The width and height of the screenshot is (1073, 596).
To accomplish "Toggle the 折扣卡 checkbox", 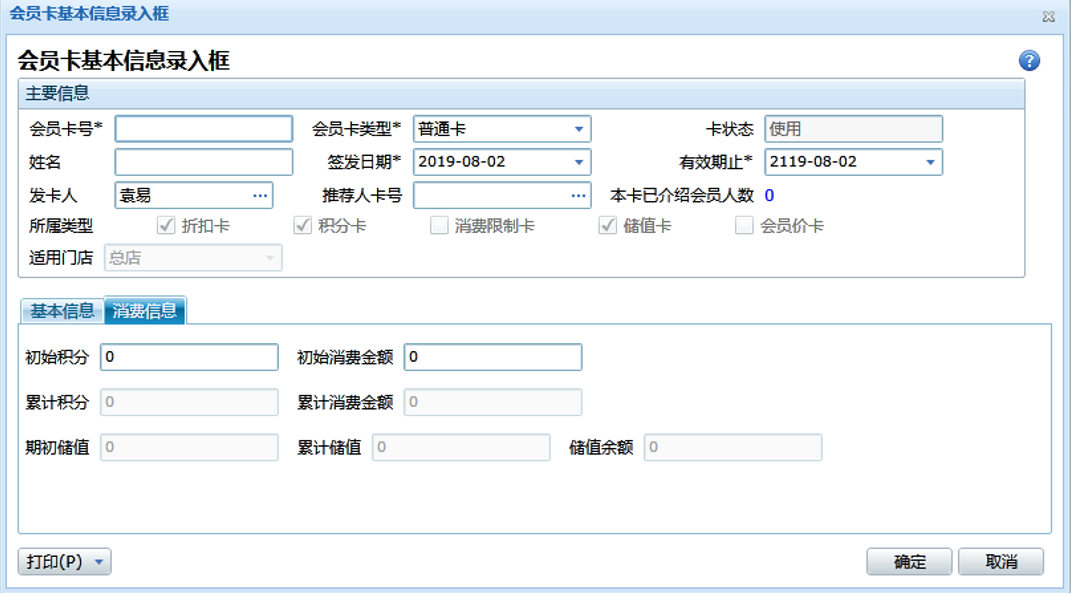I will 166,226.
